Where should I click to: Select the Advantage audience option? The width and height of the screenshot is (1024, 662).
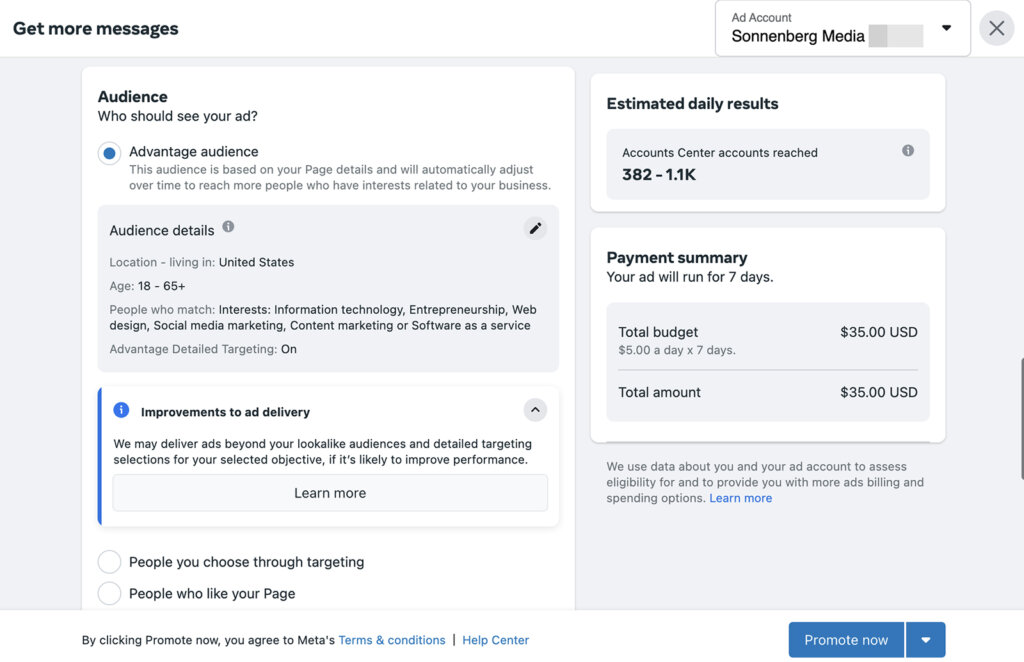coord(110,152)
